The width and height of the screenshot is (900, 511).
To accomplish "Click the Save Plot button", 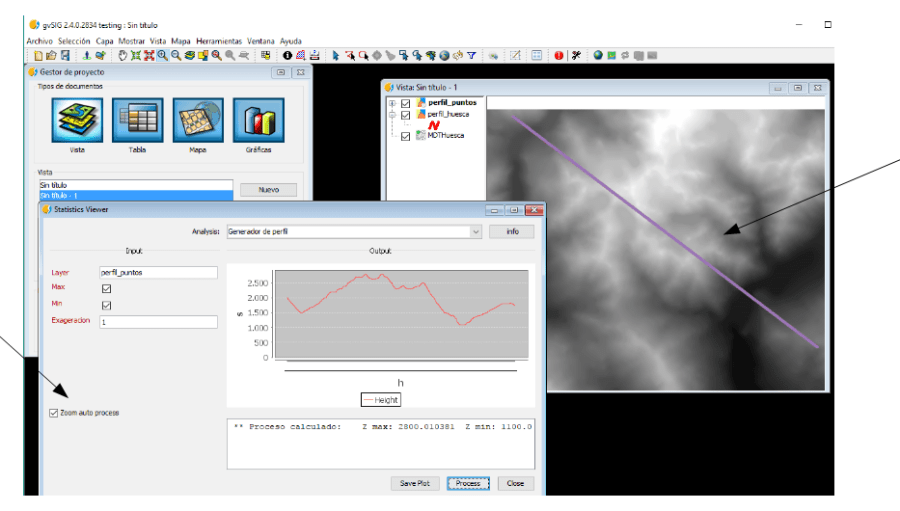I will (415, 483).
